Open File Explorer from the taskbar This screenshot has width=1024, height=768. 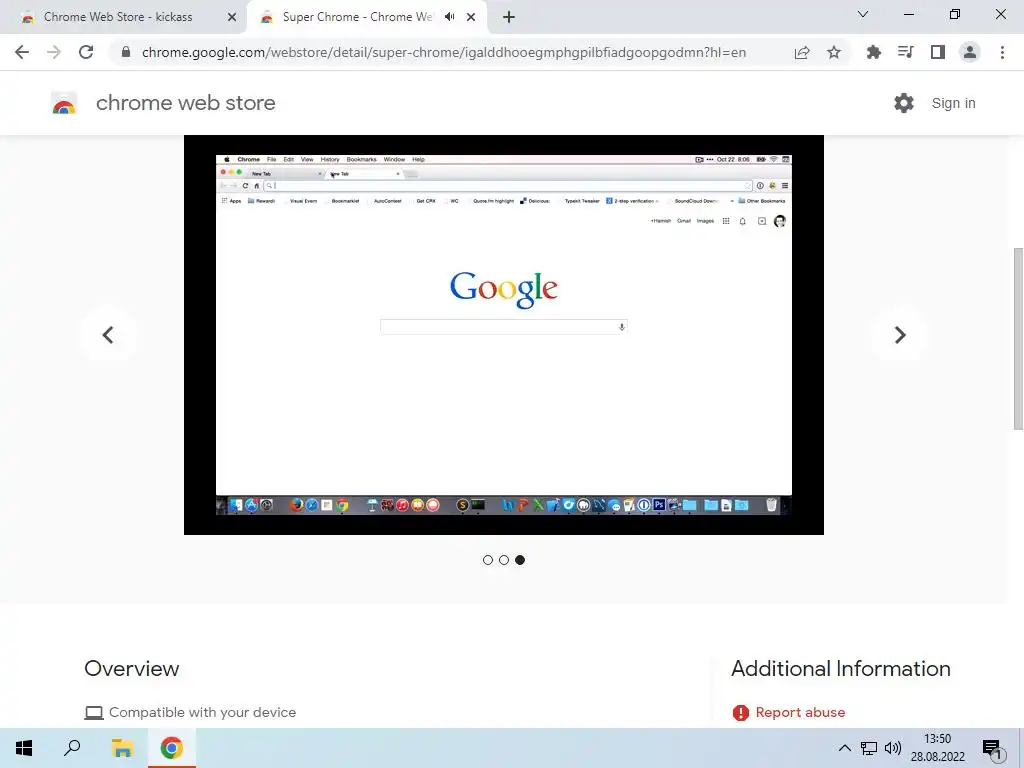click(122, 748)
